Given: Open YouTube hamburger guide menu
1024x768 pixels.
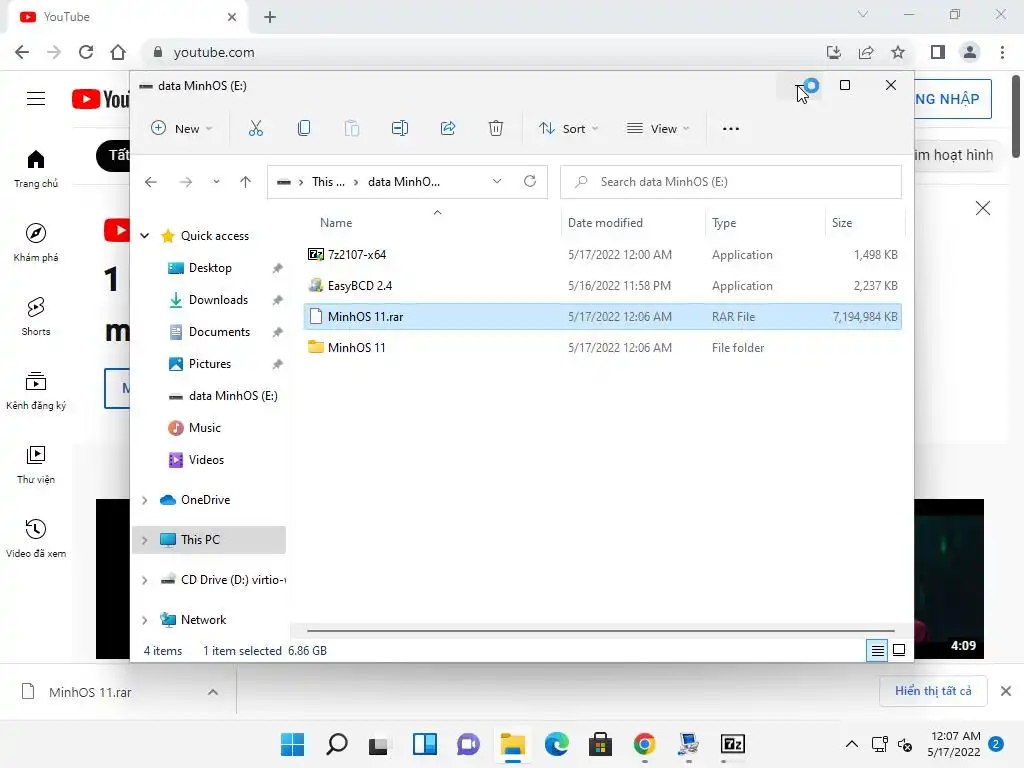Looking at the screenshot, I should pos(36,99).
